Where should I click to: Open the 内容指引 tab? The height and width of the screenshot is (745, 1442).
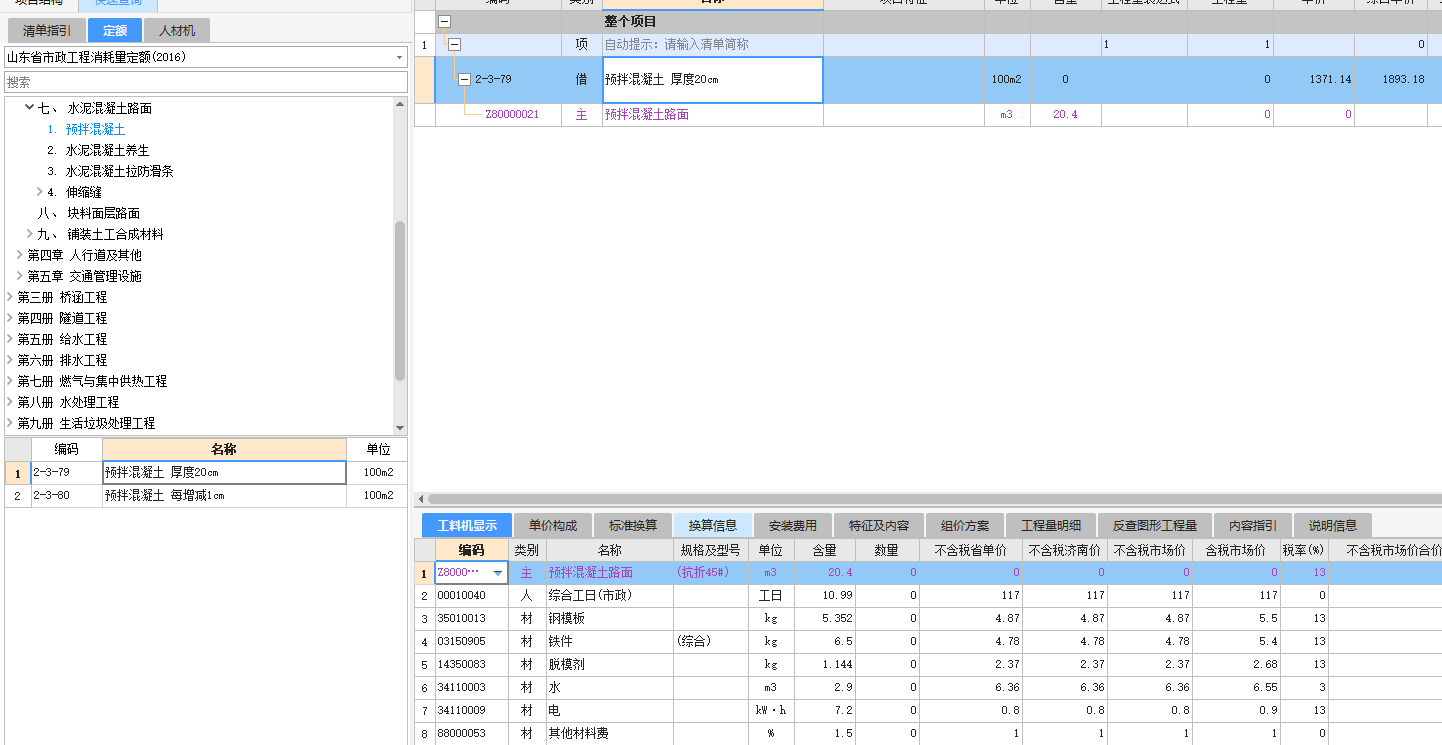1253,525
